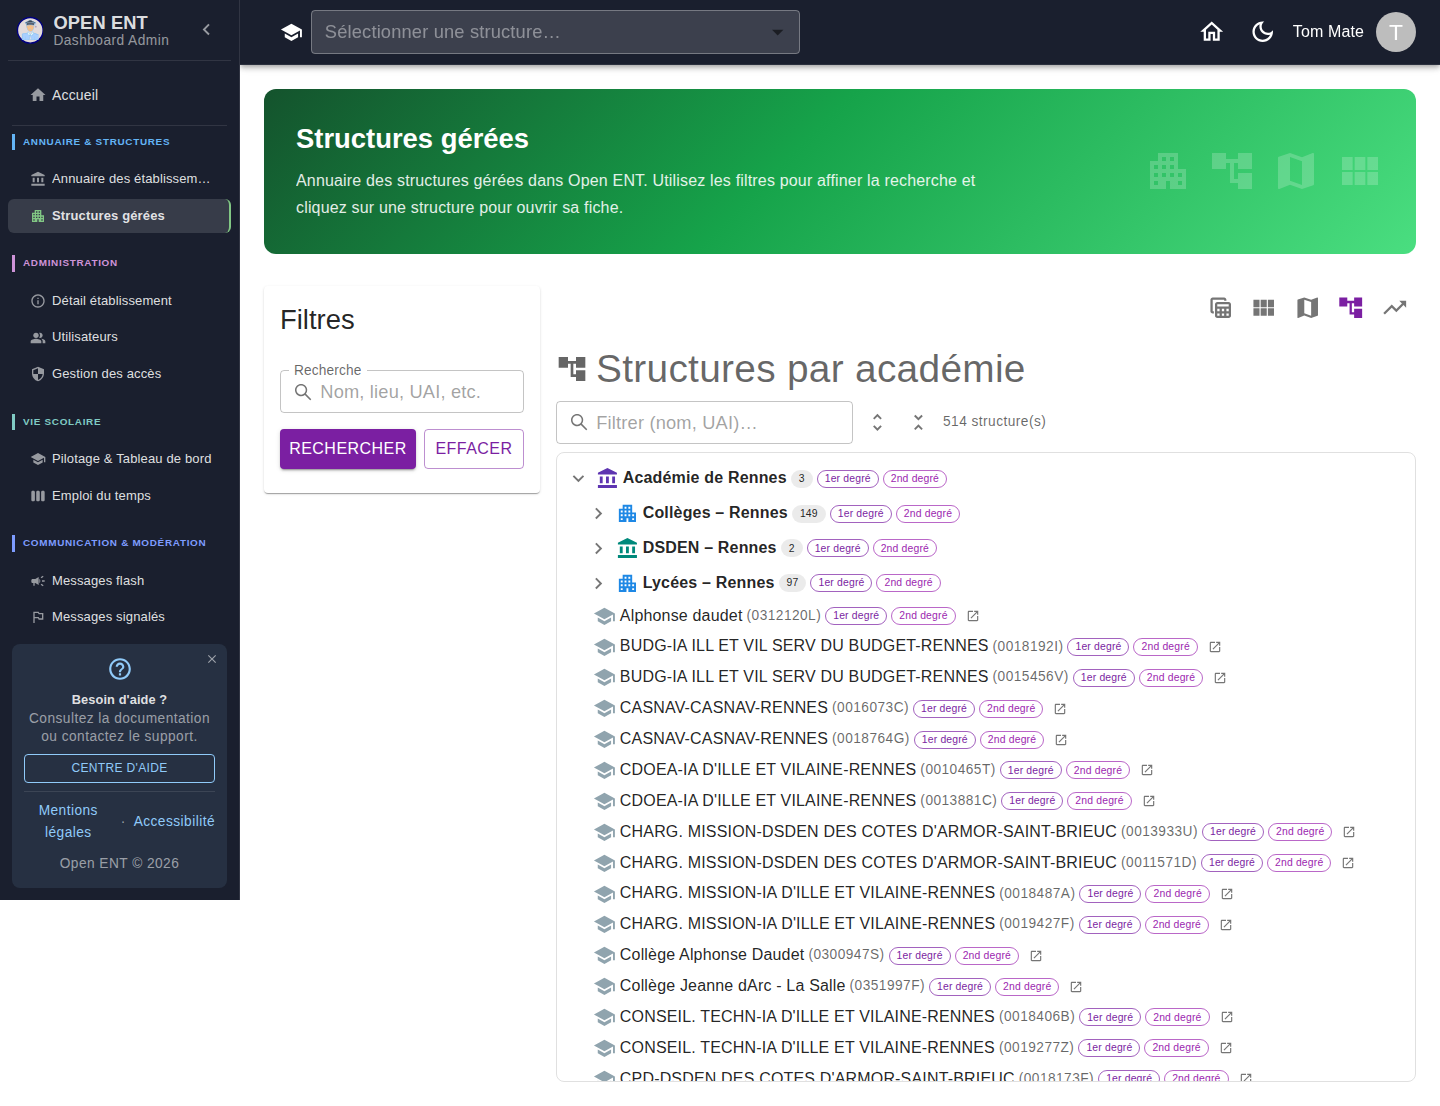Open external link for CHARG. MISSION 0013933U
Viewport: 1440px width, 1106px height.
coord(1349,833)
